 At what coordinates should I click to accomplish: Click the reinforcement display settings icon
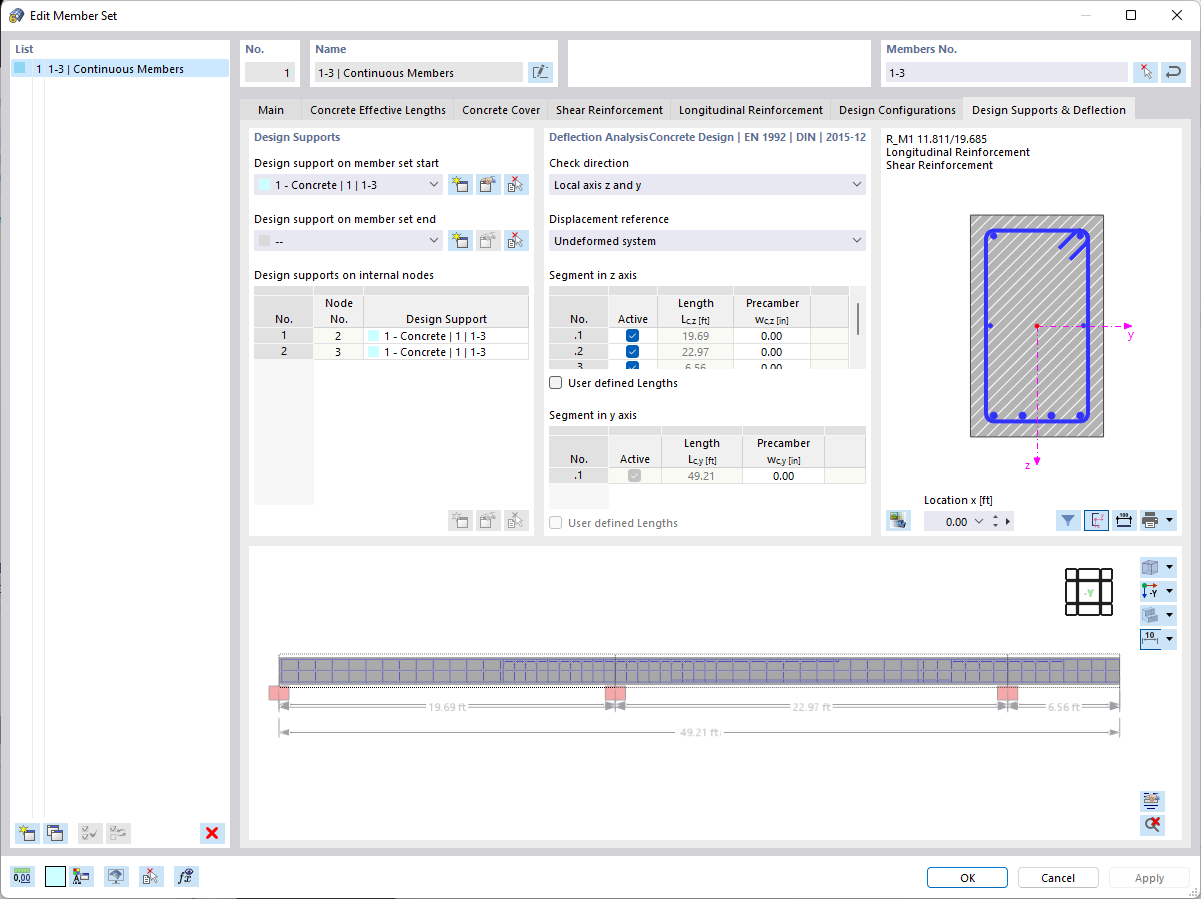(x=1152, y=801)
